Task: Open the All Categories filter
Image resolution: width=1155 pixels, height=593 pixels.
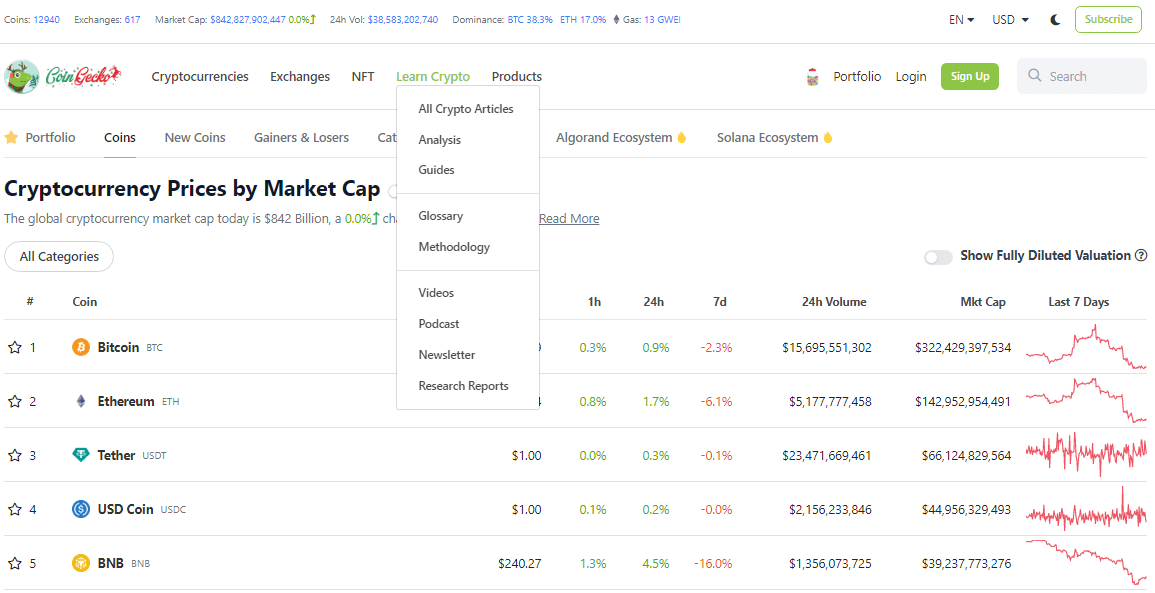Action: pos(59,256)
